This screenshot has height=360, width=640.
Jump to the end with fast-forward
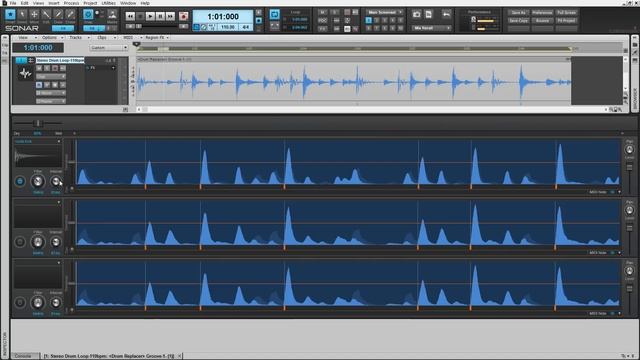(x=171, y=16)
